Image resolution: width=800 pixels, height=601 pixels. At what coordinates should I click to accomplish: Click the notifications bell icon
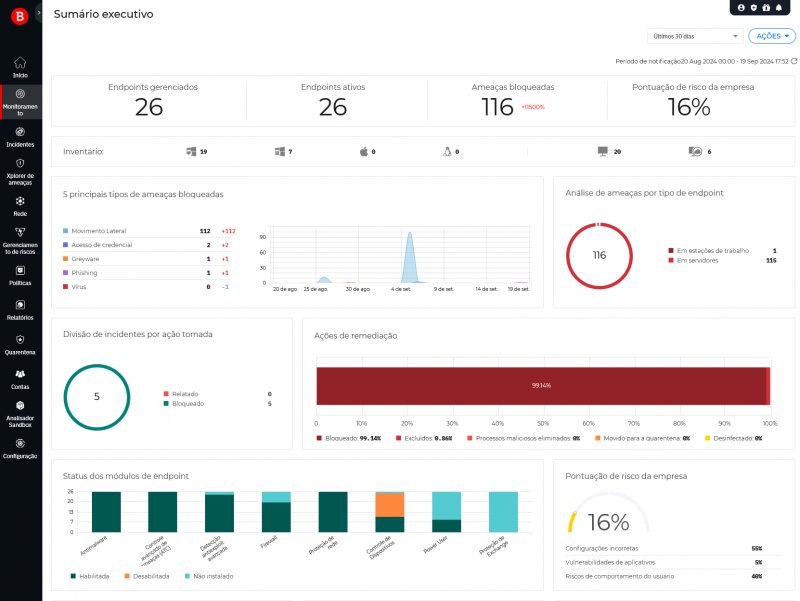779,8
